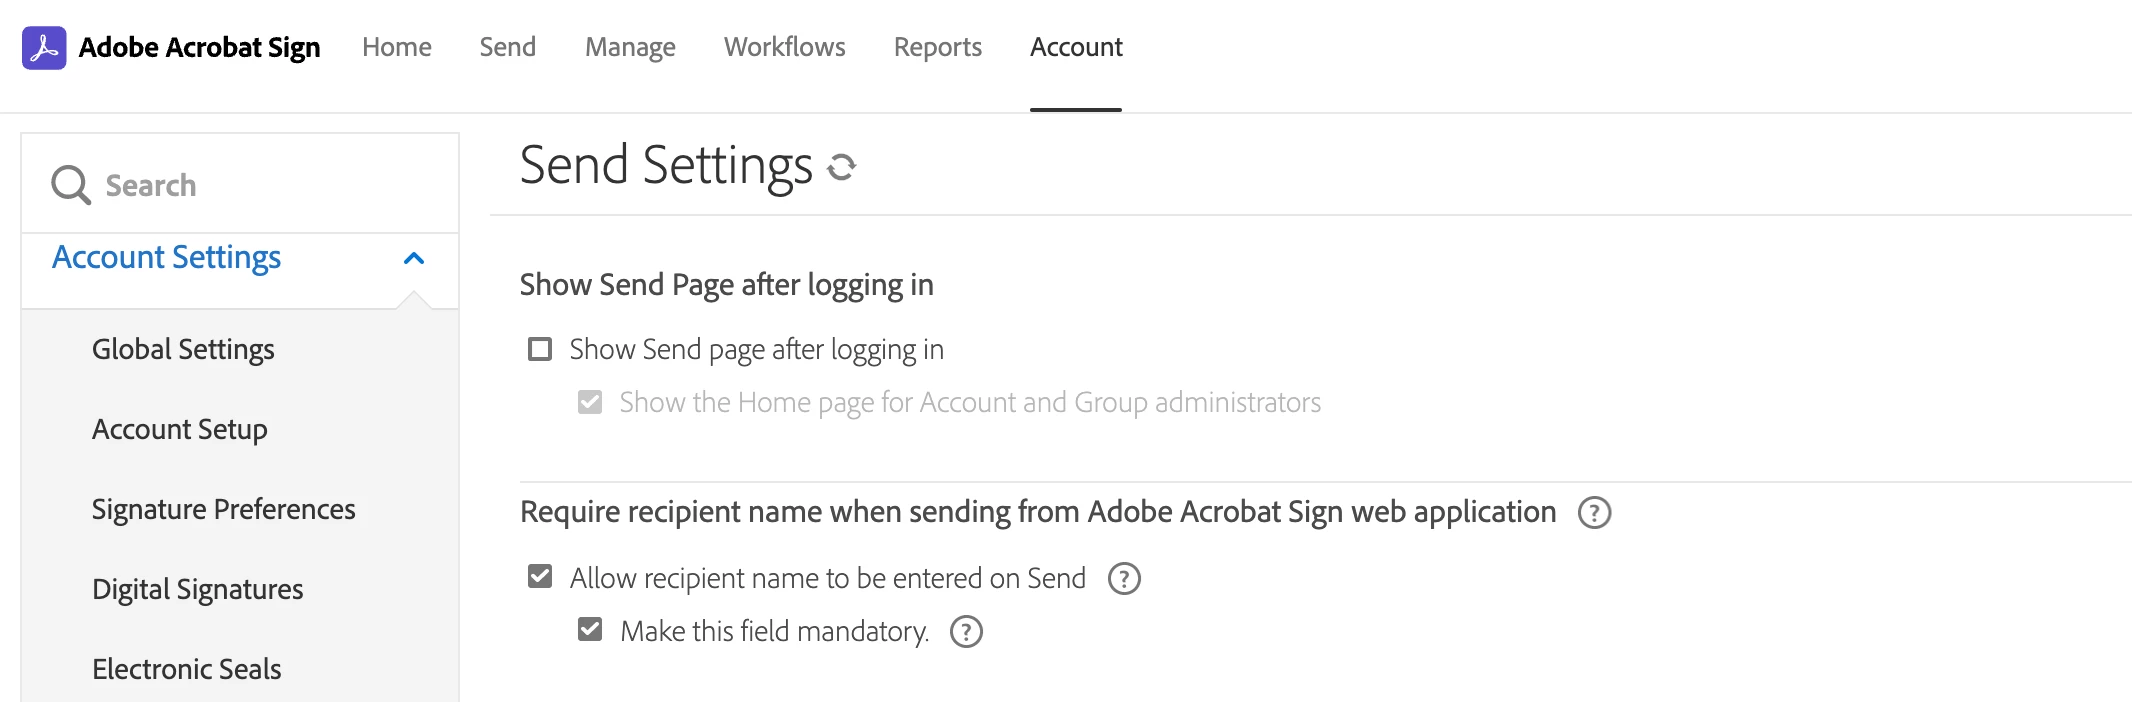
Task: Click the Adobe Acrobat Sign logo icon
Action: tap(44, 48)
